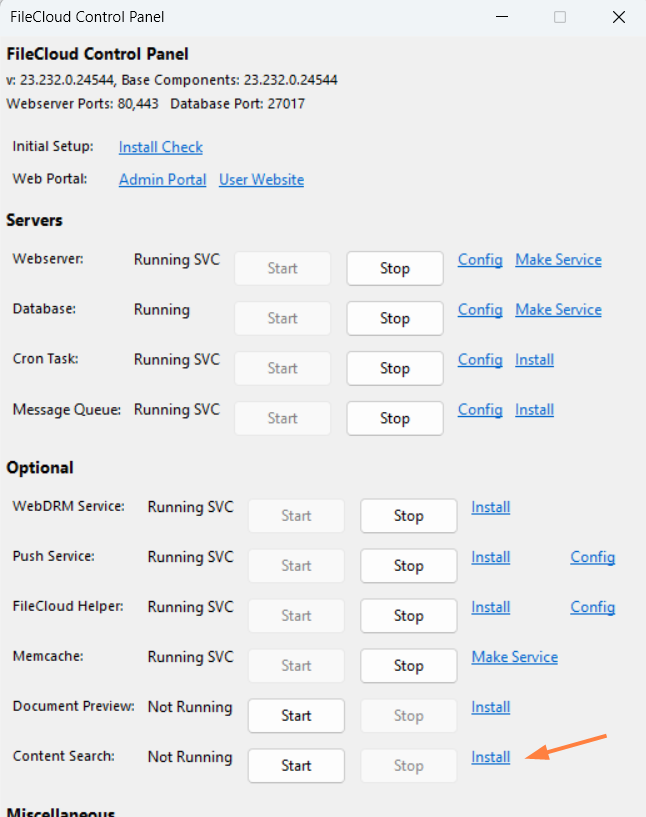
Task: Stop the Cron Task service
Action: click(394, 368)
